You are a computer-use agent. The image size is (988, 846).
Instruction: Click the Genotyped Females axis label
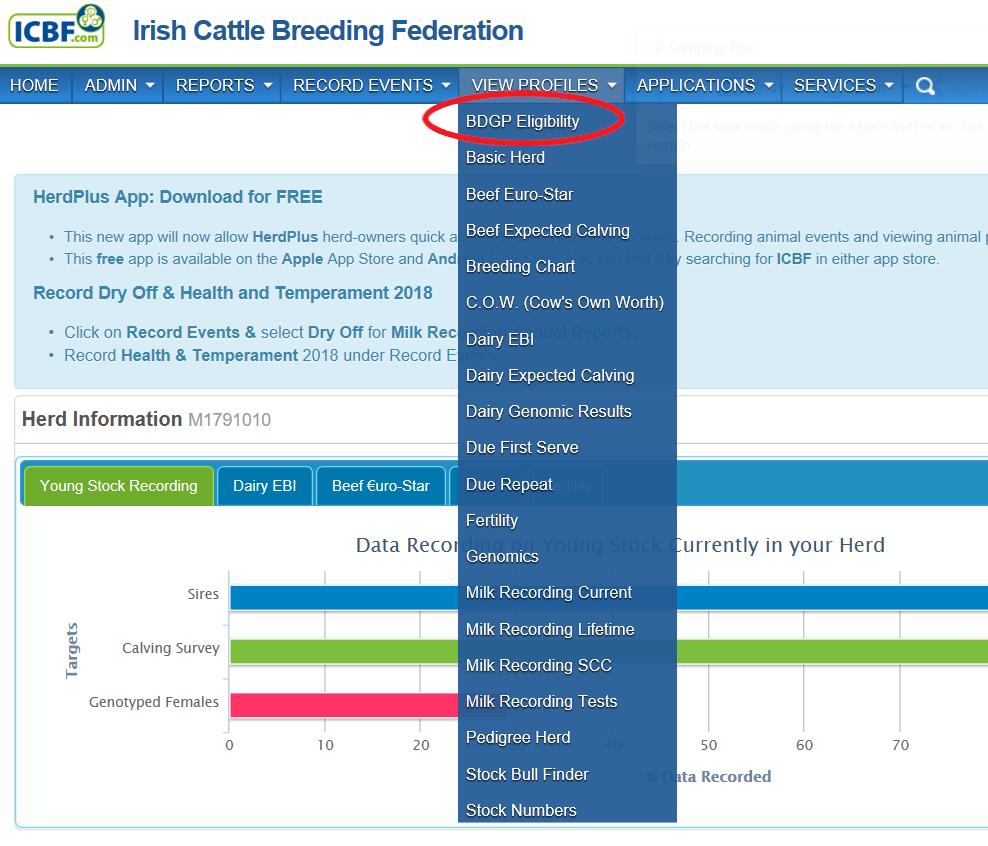coord(154,702)
